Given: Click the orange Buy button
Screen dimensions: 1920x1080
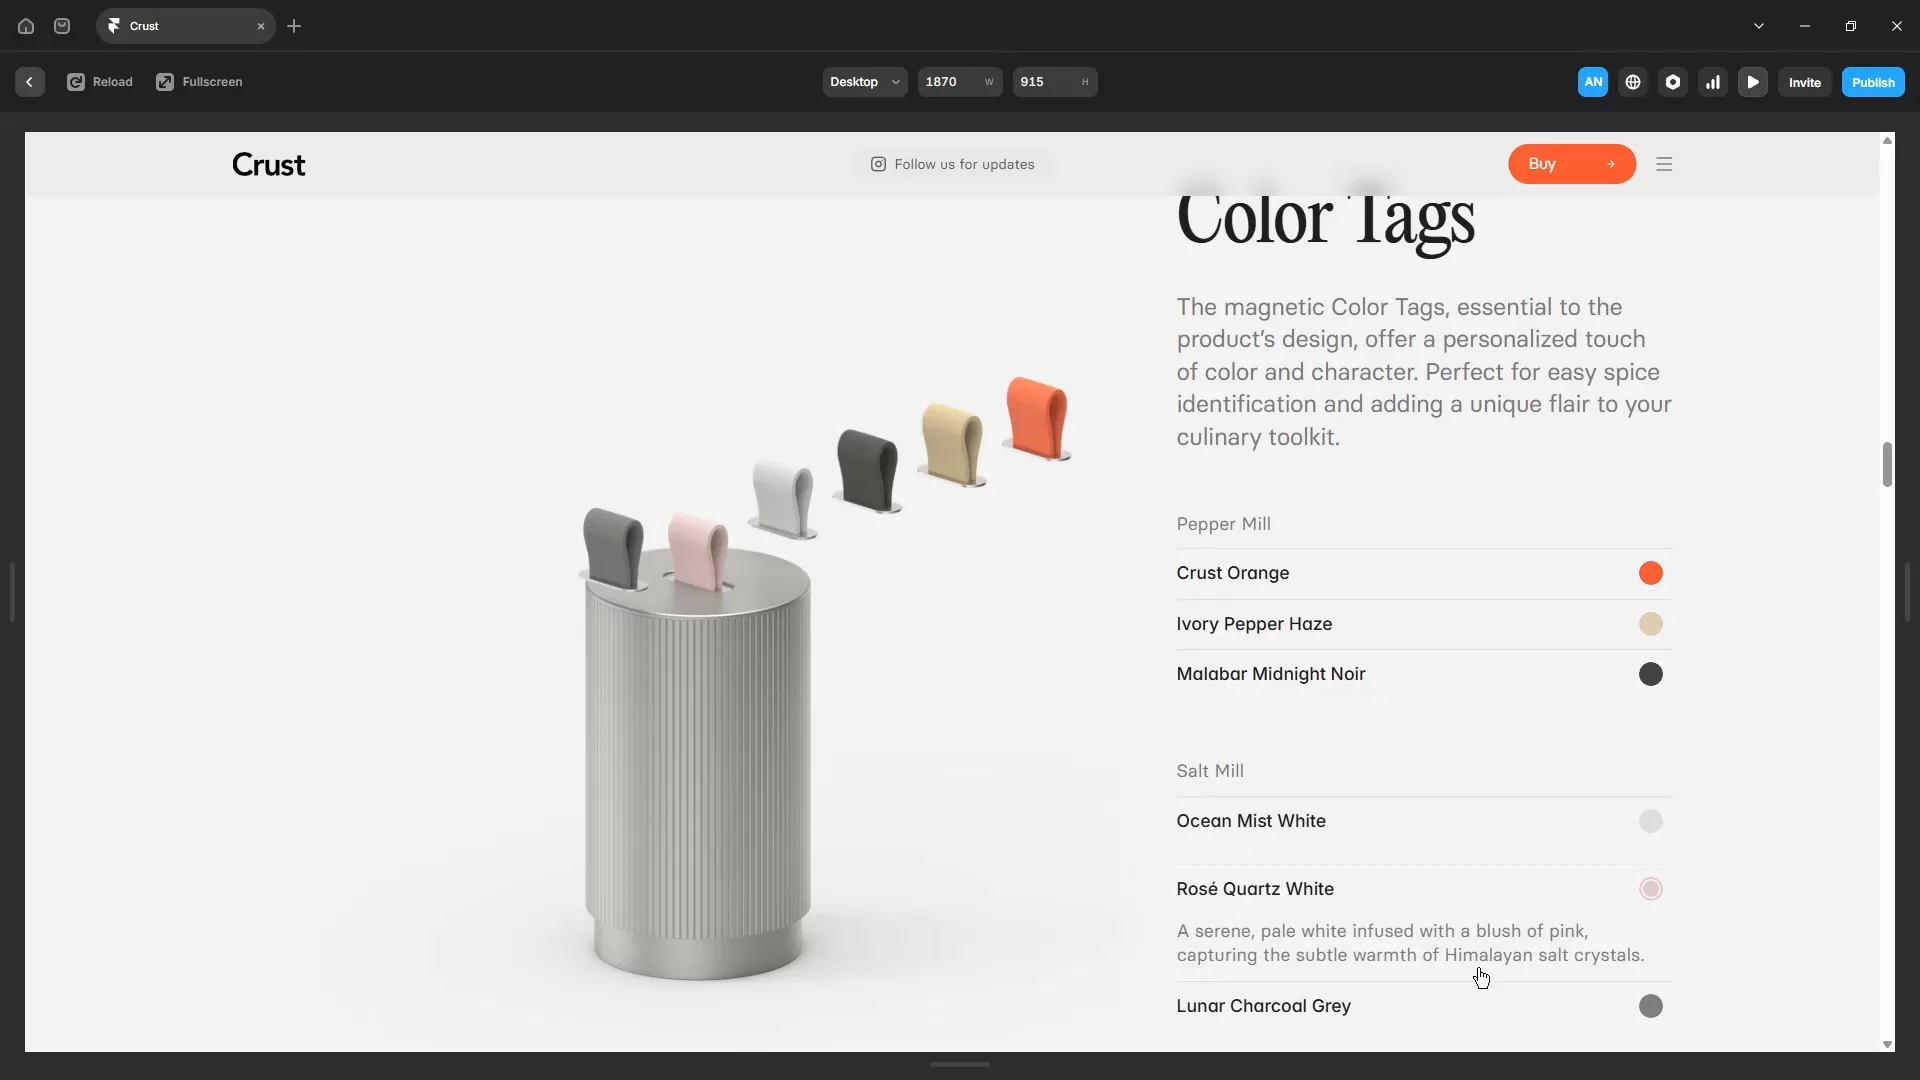Looking at the screenshot, I should pyautogui.click(x=1572, y=164).
